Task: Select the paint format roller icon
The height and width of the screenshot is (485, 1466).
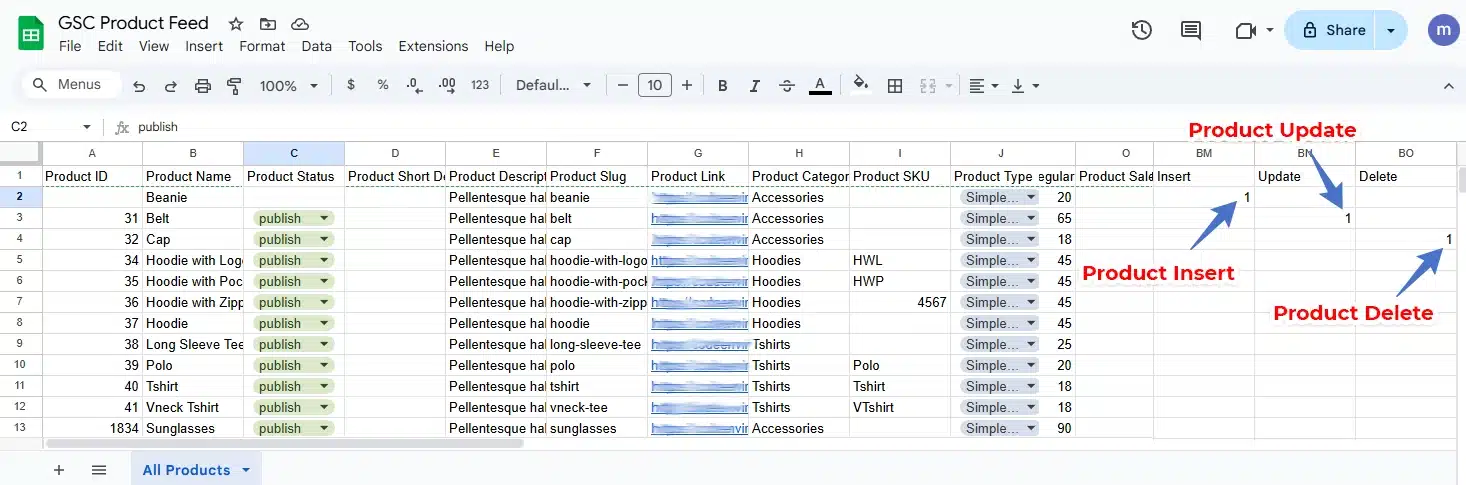Action: (x=234, y=86)
